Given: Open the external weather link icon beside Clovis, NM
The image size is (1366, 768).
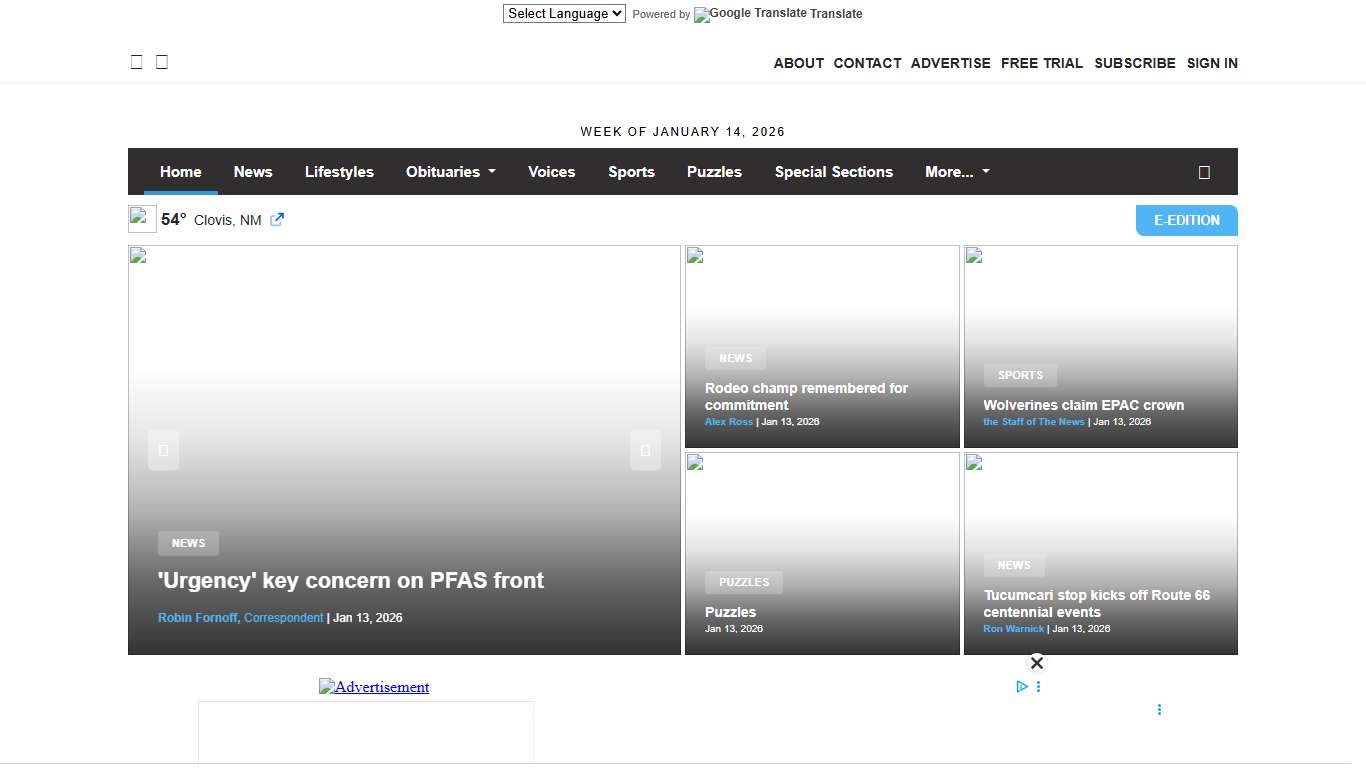Looking at the screenshot, I should point(277,220).
